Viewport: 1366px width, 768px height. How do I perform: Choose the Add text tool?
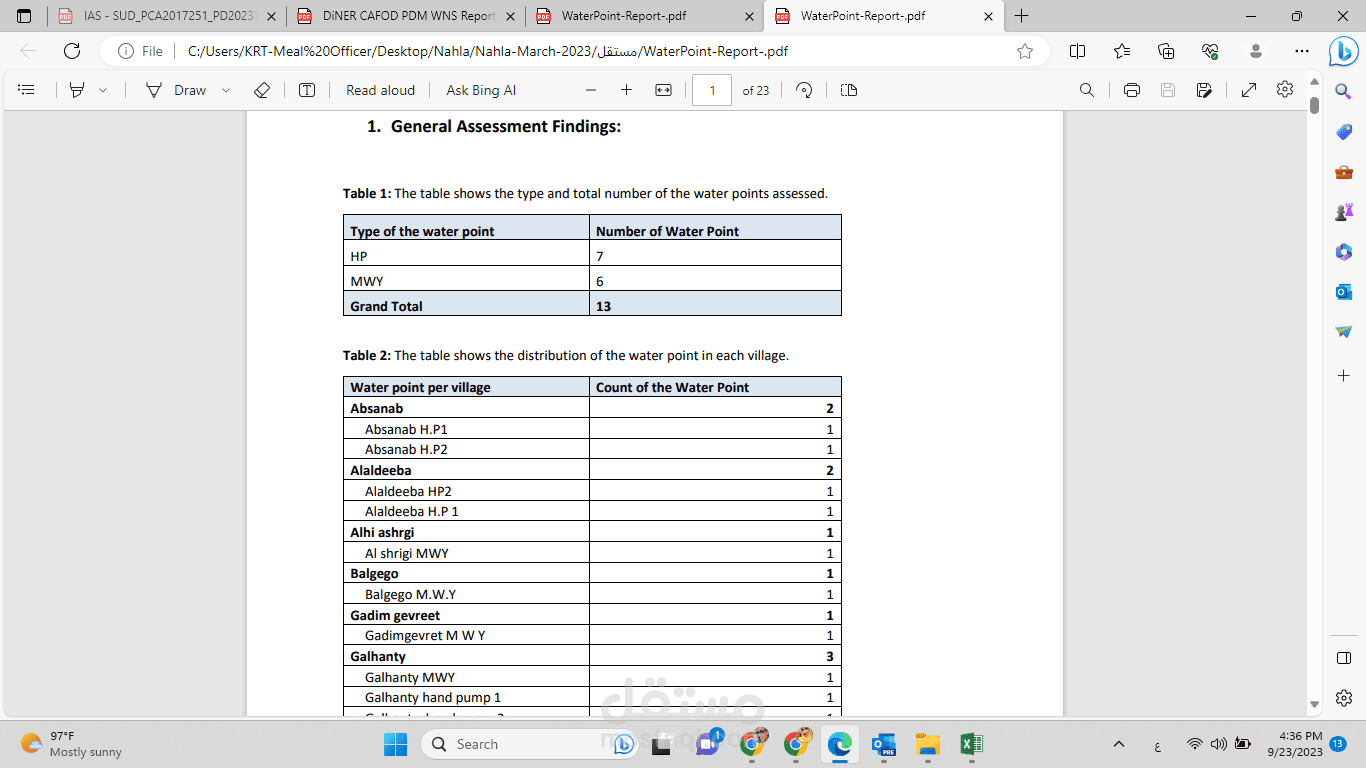pos(307,90)
